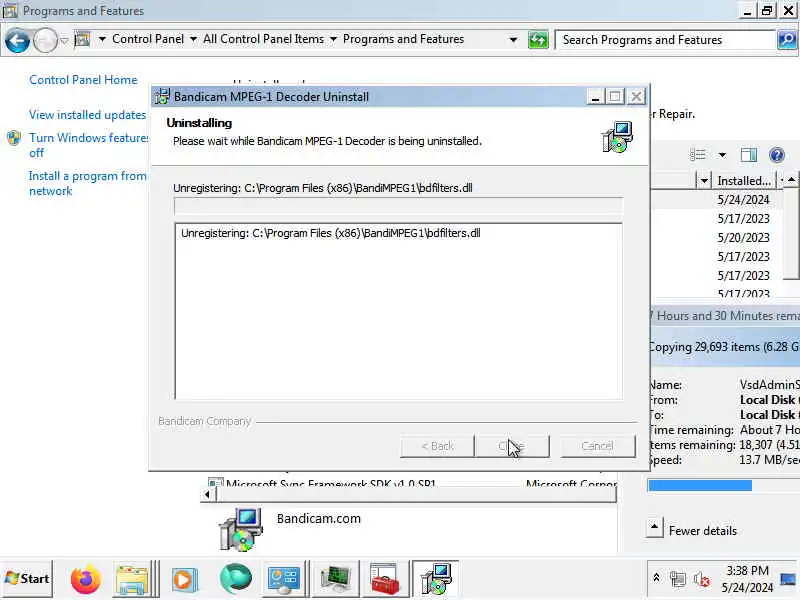
Task: Expand dropdown arrow after All Control Panel Items
Action: [x=333, y=39]
